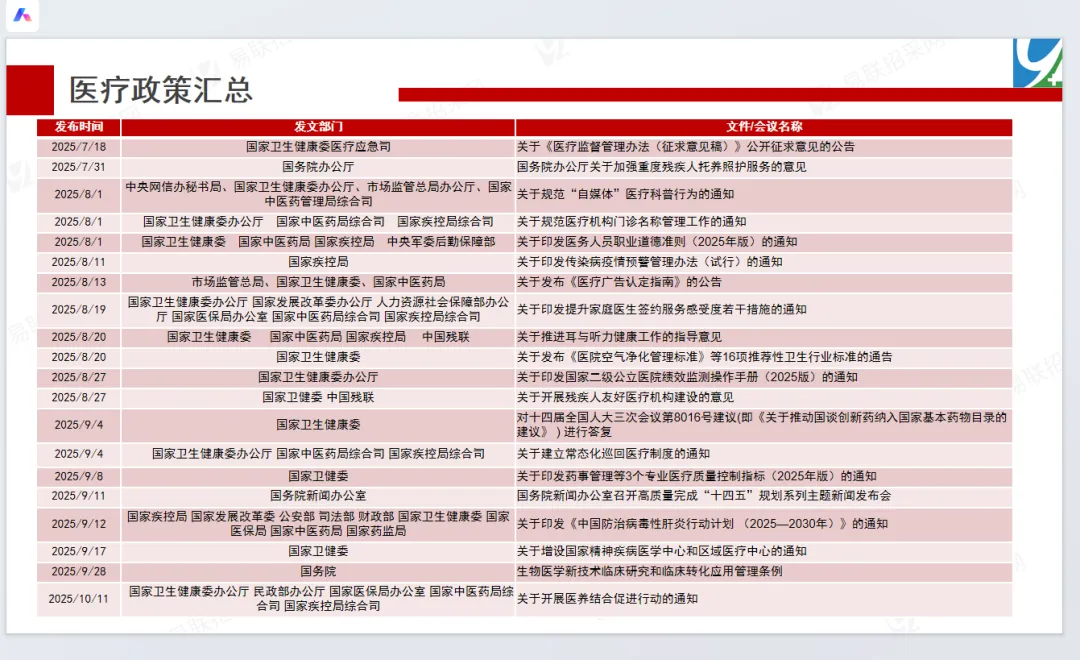Click title about 医院空气净化管理标准
This screenshot has width=1080, height=660.
705,357
